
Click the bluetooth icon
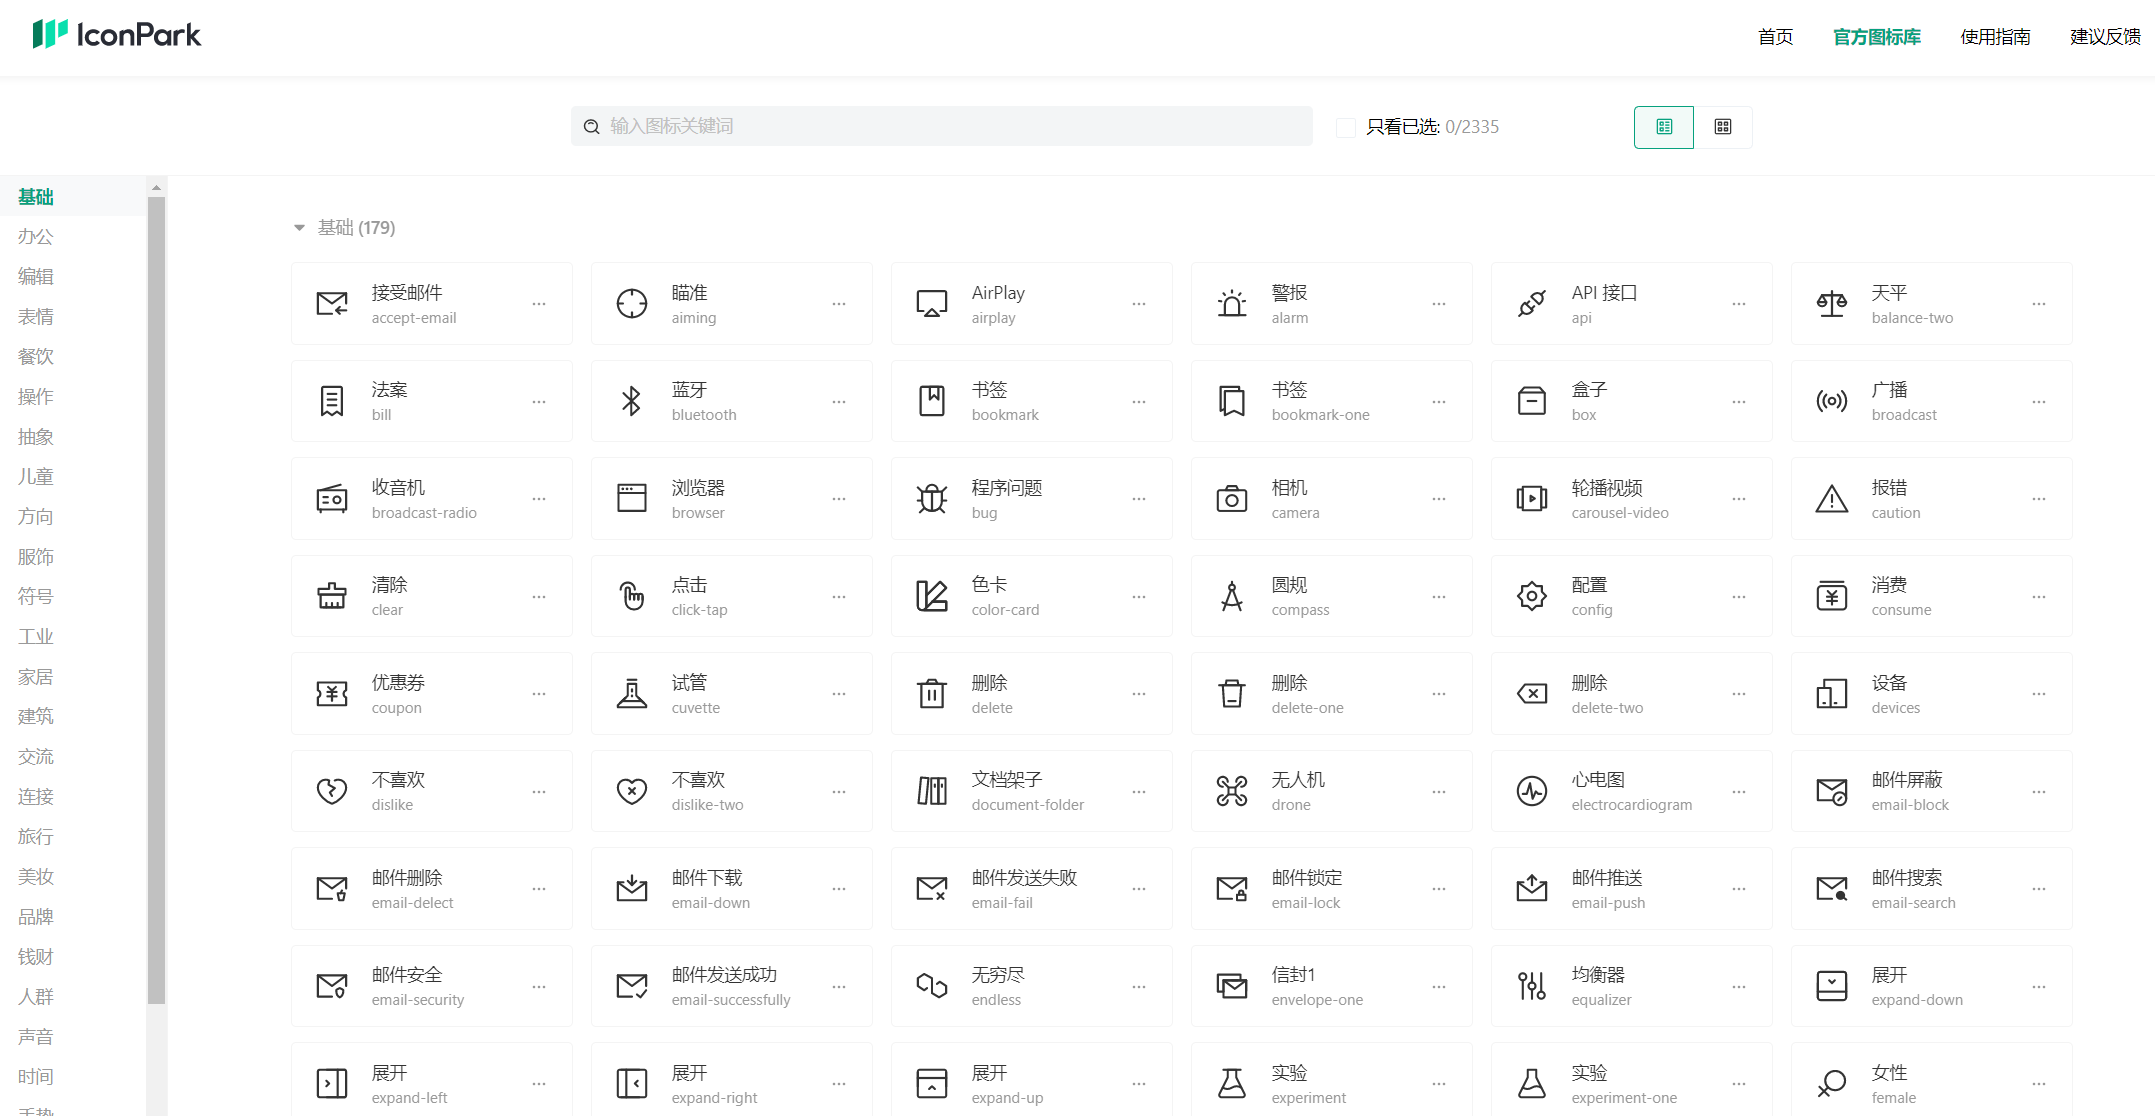tap(631, 401)
